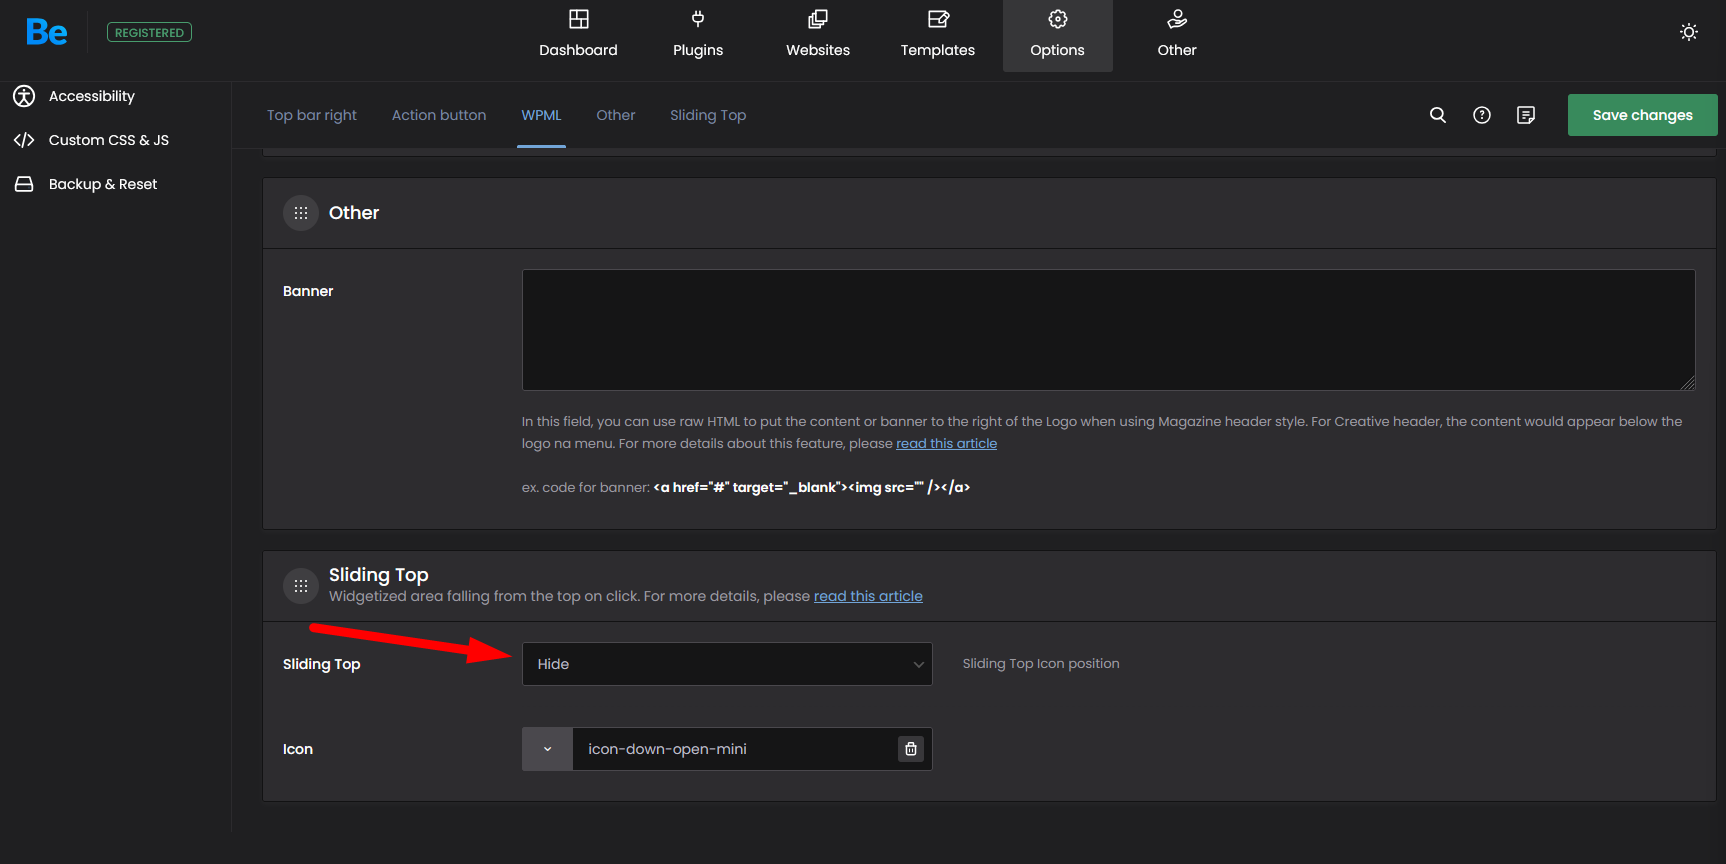Click the search magnifier icon
This screenshot has width=1726, height=864.
(x=1438, y=115)
